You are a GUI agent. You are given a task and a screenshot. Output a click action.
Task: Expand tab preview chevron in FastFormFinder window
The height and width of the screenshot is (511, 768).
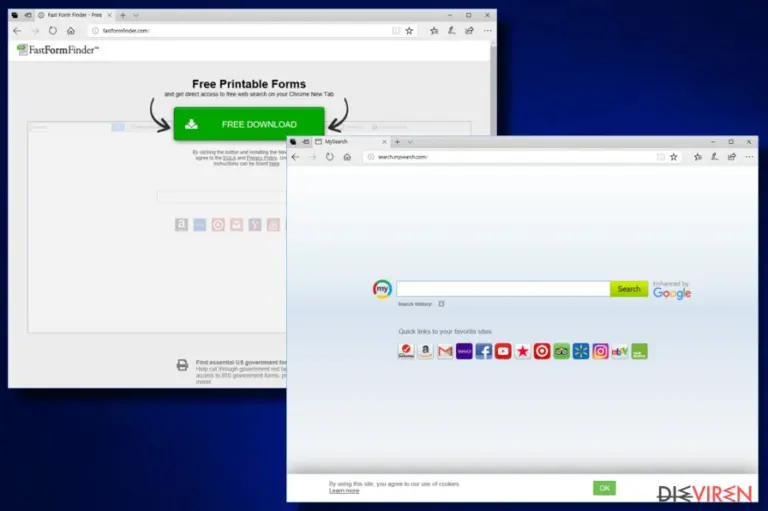coord(136,15)
